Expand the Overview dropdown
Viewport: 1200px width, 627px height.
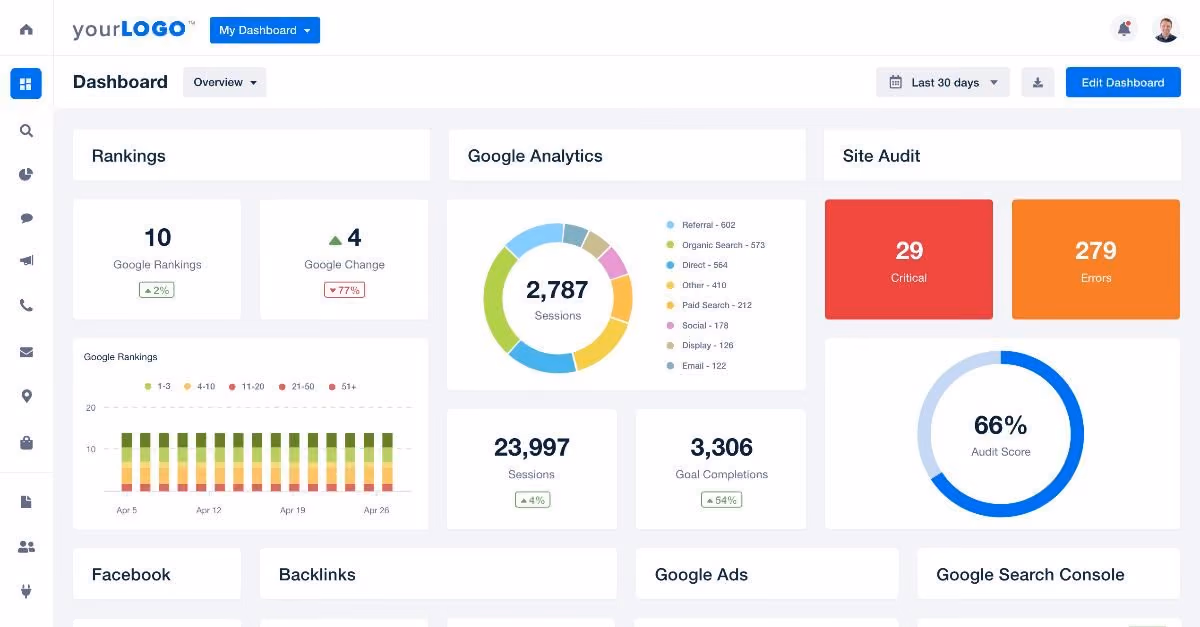click(225, 82)
